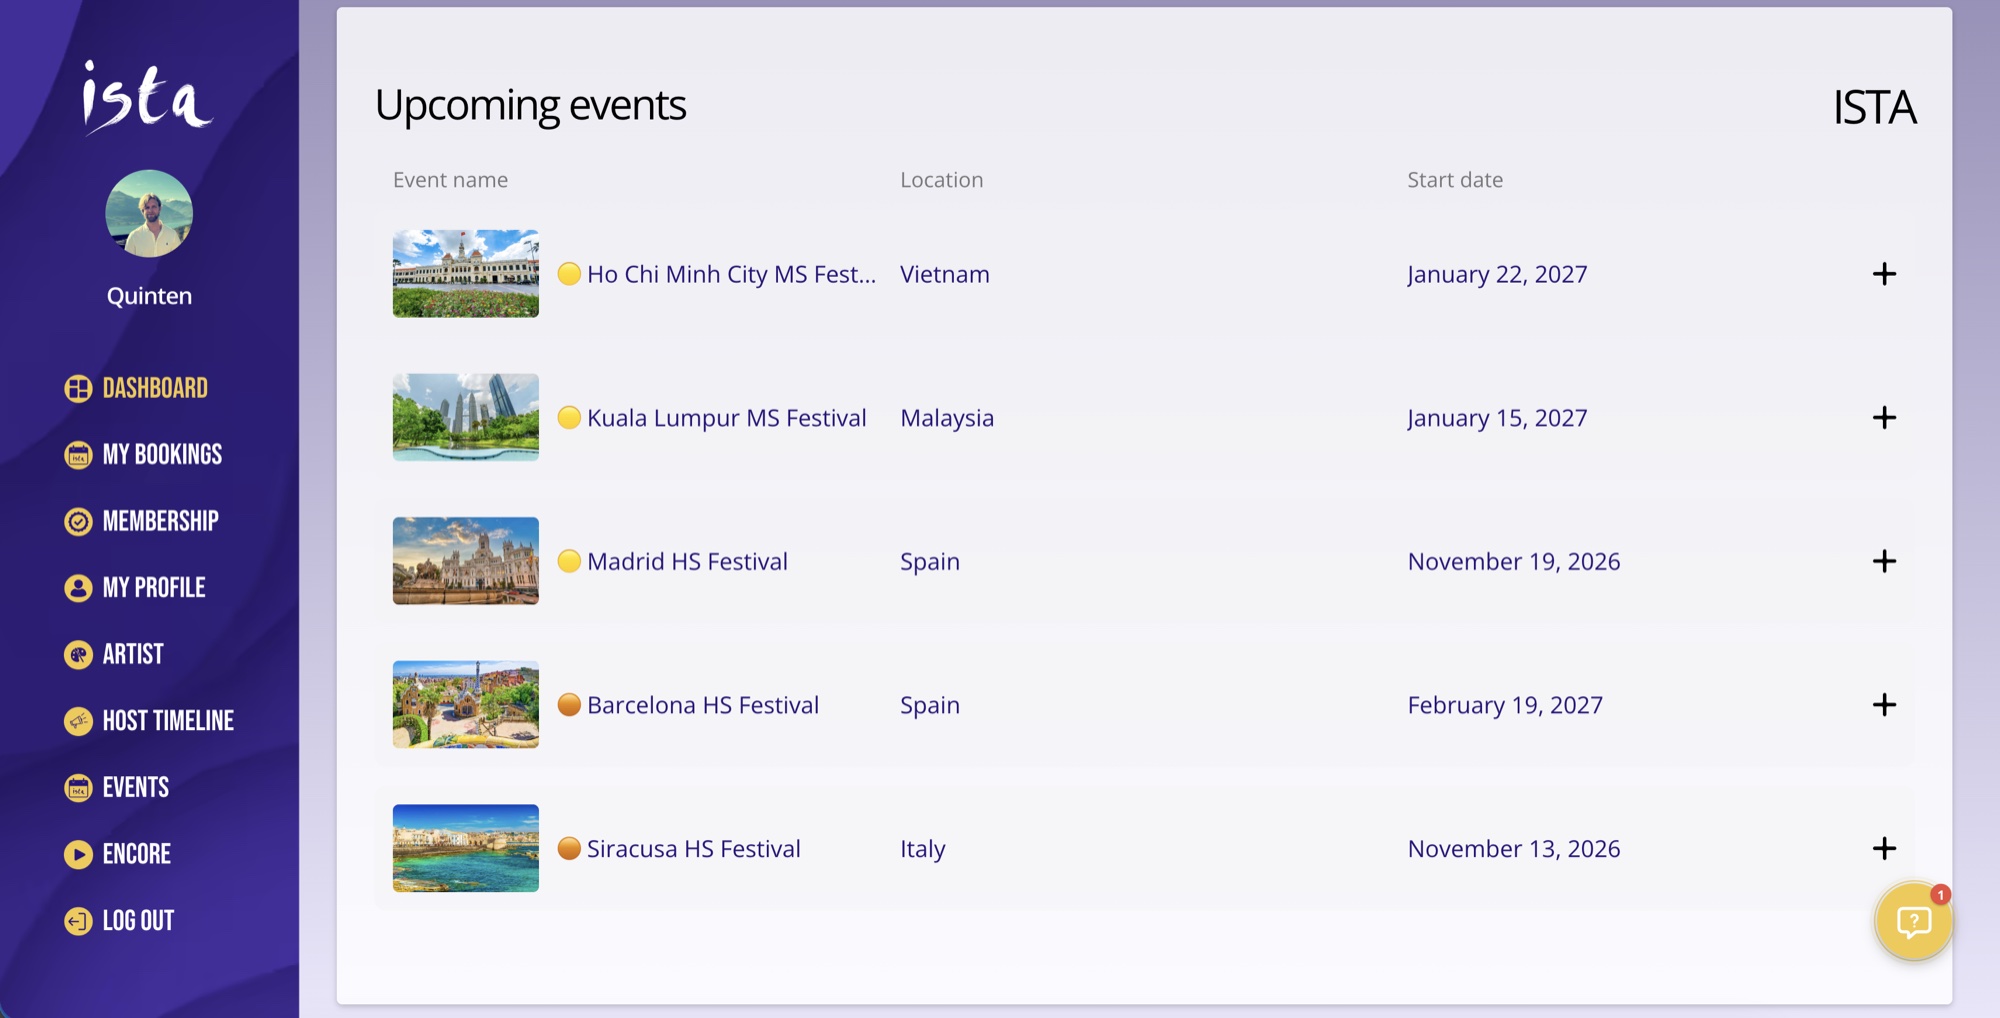Click the Artist palette icon

[78, 654]
